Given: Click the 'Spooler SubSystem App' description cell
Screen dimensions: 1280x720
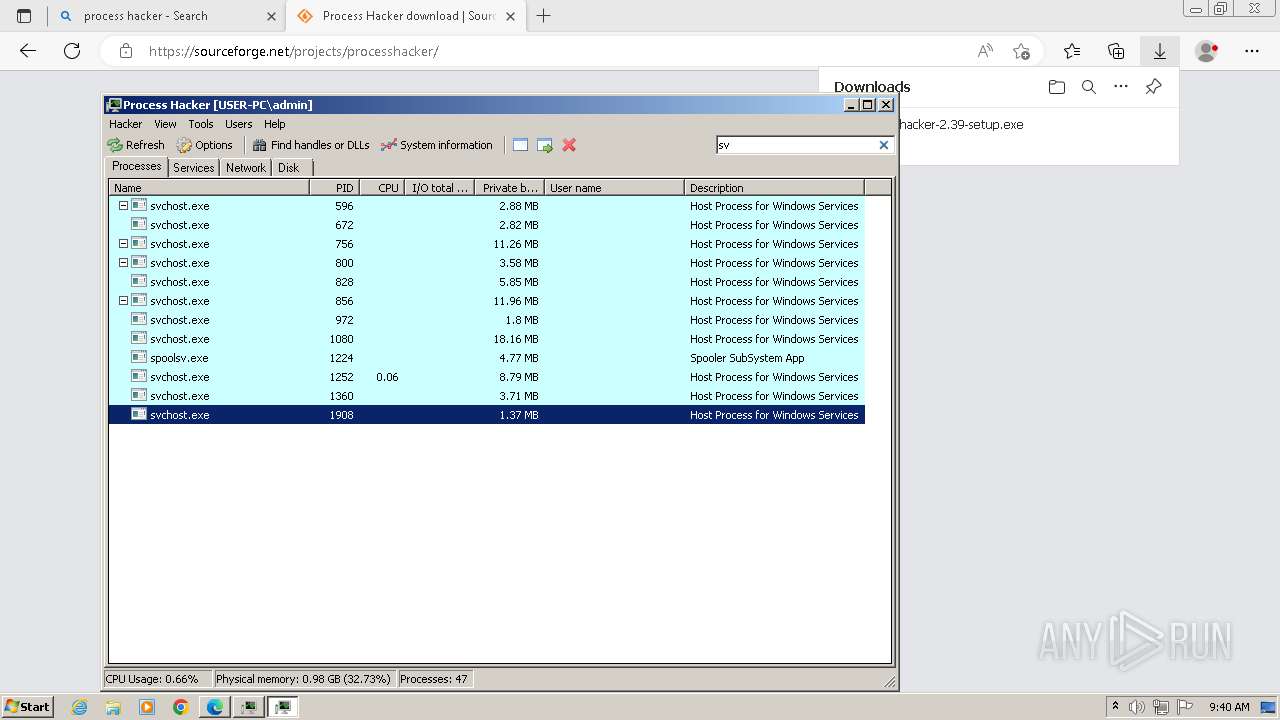Looking at the screenshot, I should point(747,358).
